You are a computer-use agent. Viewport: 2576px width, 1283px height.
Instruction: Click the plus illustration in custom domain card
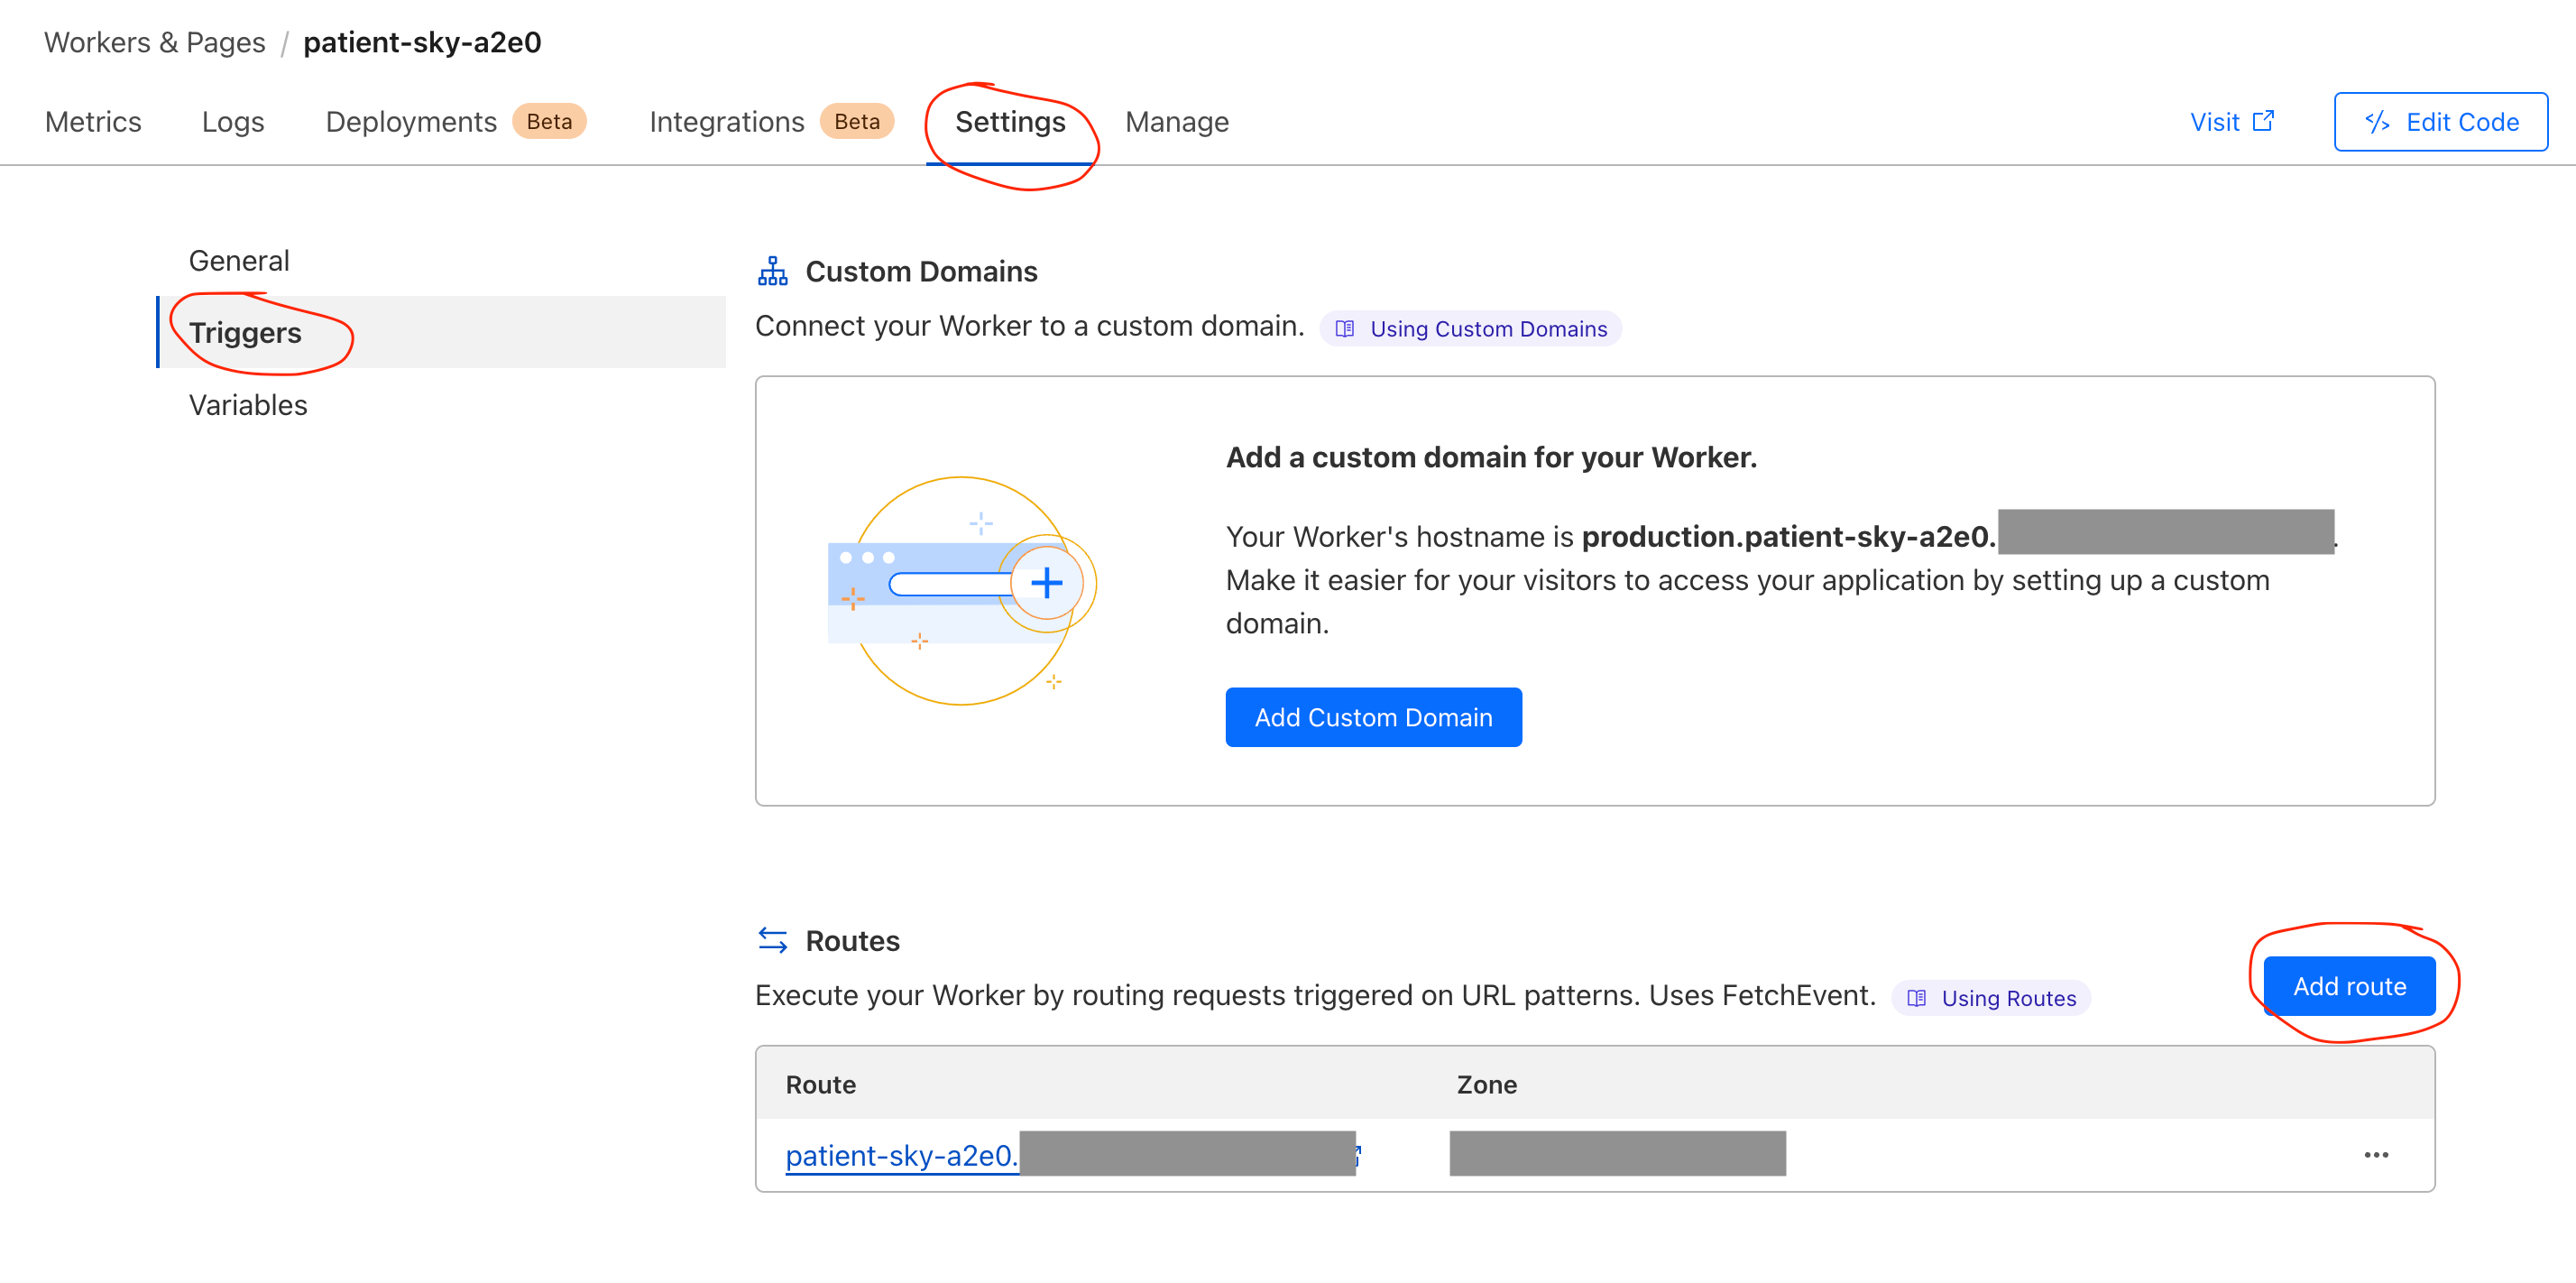(1046, 583)
